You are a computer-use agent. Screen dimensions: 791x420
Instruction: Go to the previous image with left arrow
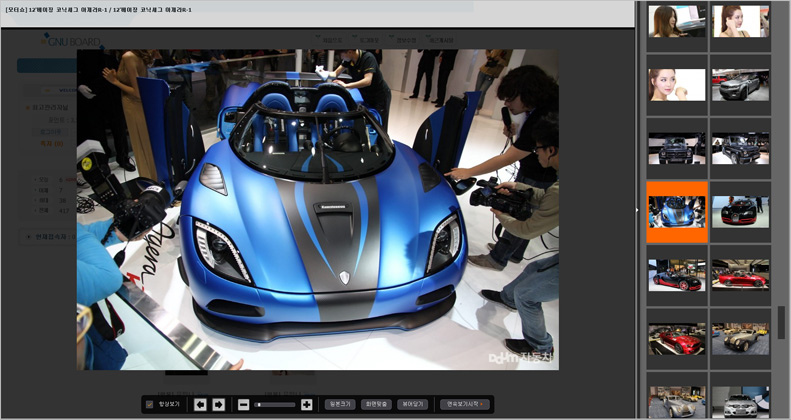[200, 404]
